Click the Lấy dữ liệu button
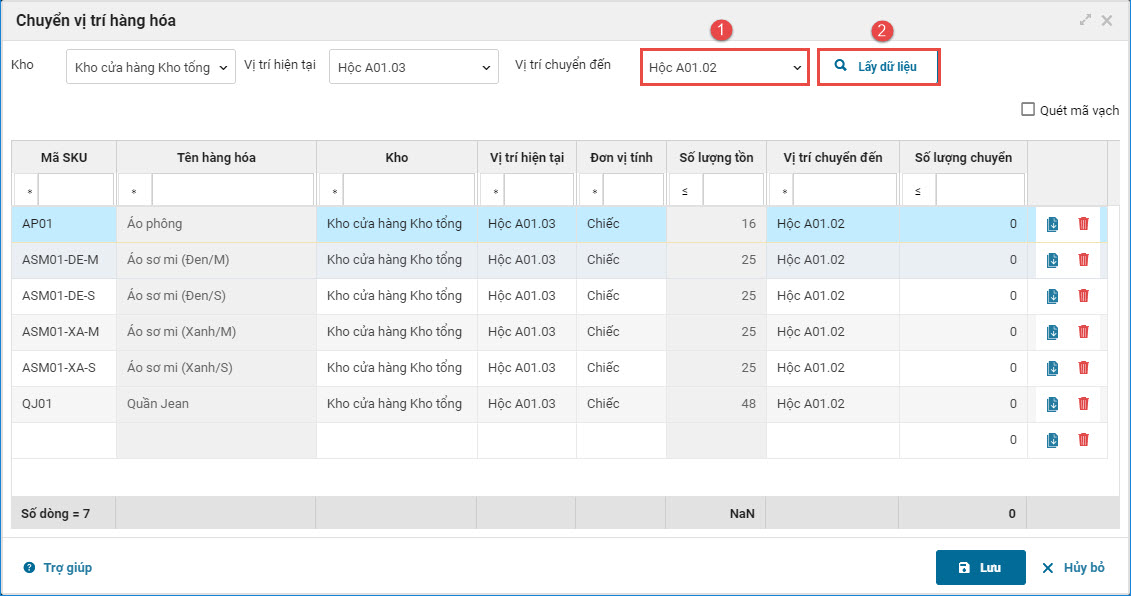Image resolution: width=1131 pixels, height=596 pixels. pos(878,67)
